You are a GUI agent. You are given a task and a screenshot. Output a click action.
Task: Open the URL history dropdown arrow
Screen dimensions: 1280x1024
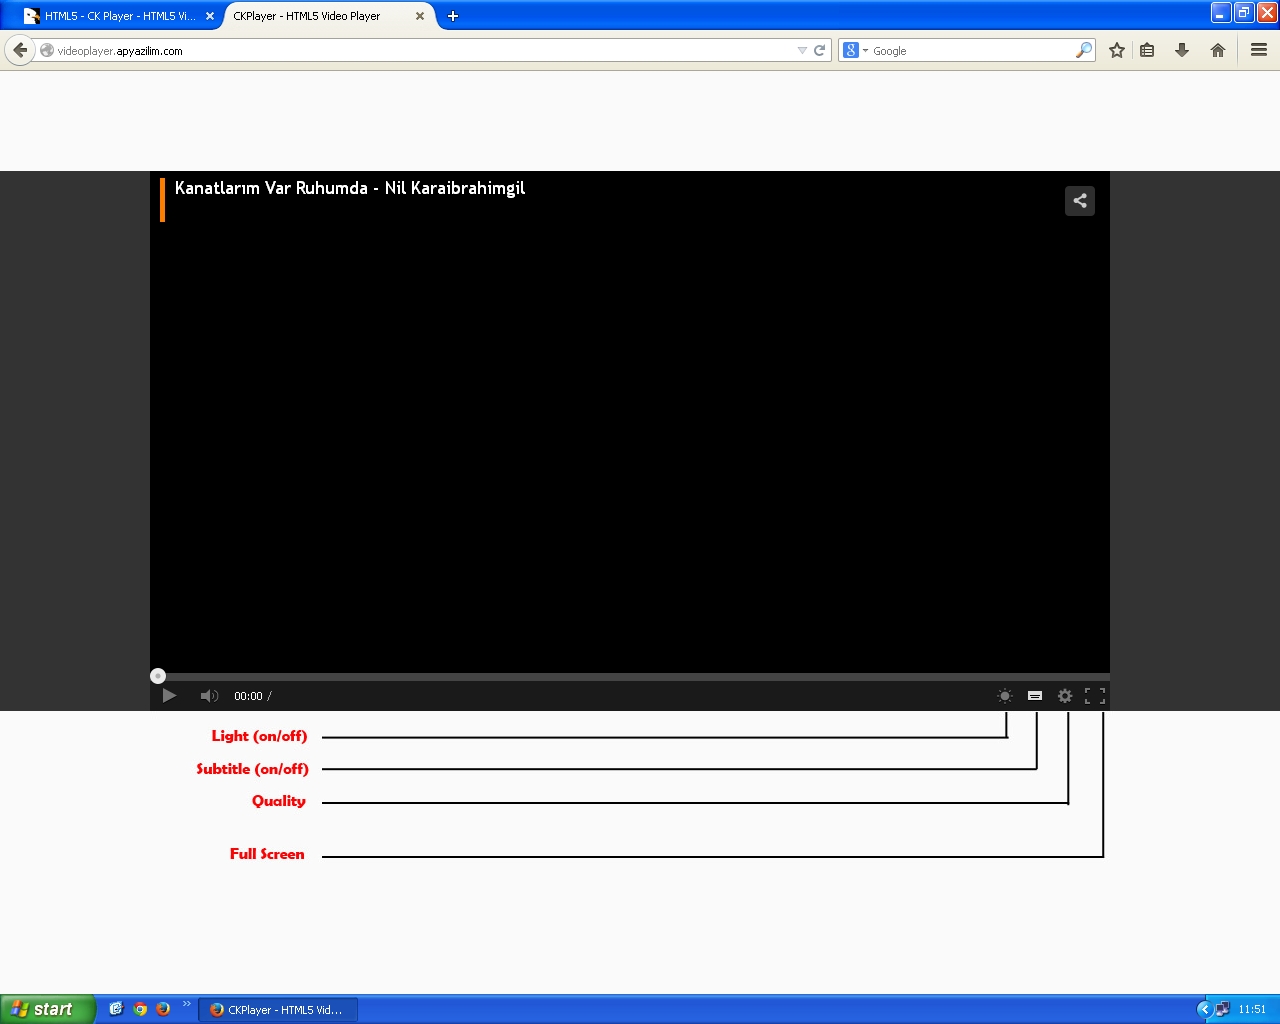click(x=802, y=50)
